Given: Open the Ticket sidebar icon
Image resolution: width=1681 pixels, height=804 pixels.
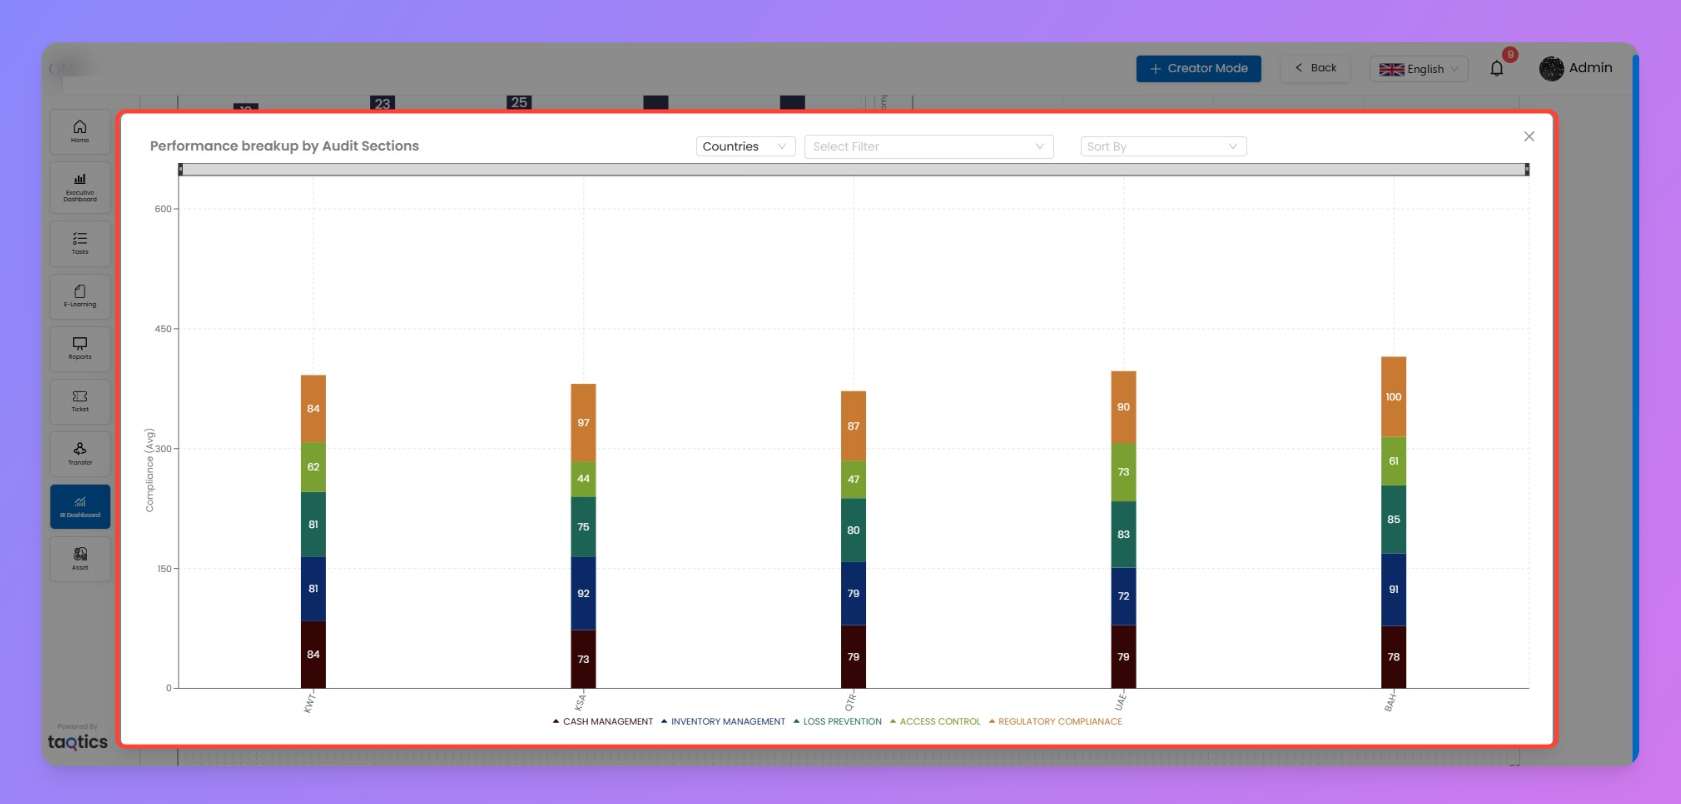Looking at the screenshot, I should pos(80,401).
